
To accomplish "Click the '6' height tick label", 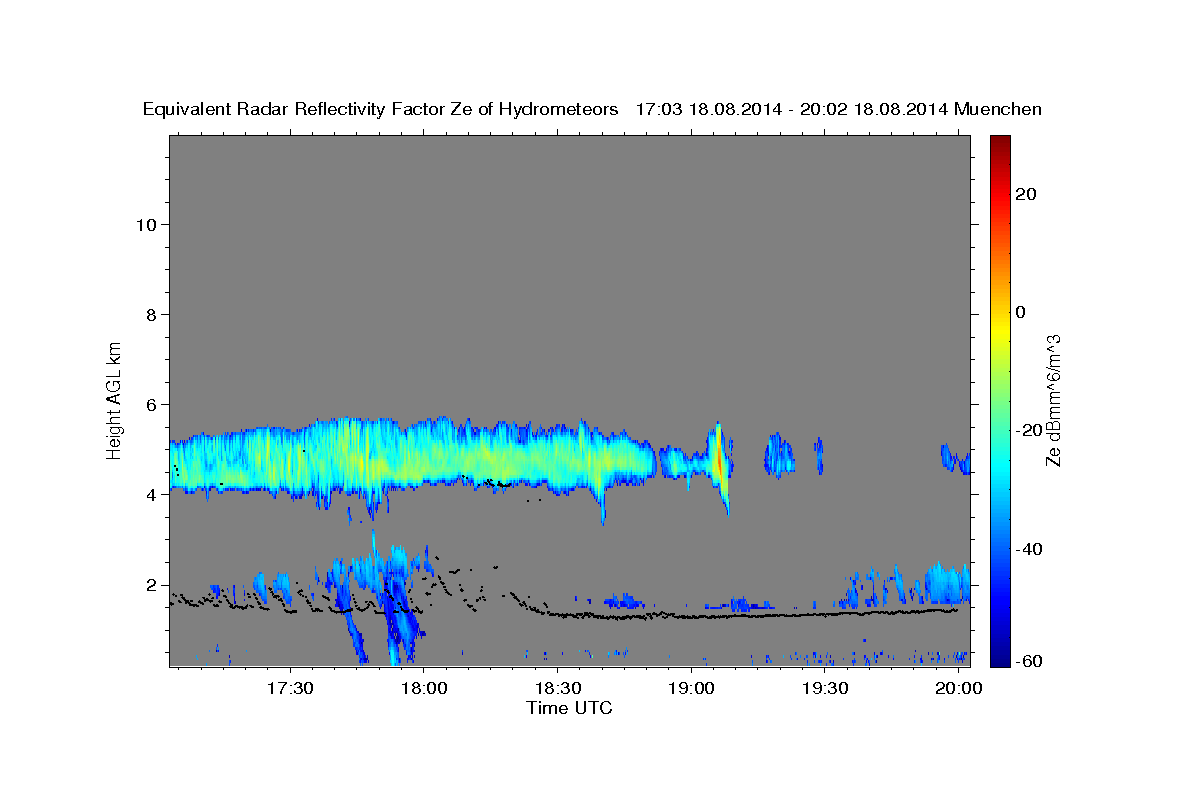I will [x=151, y=404].
